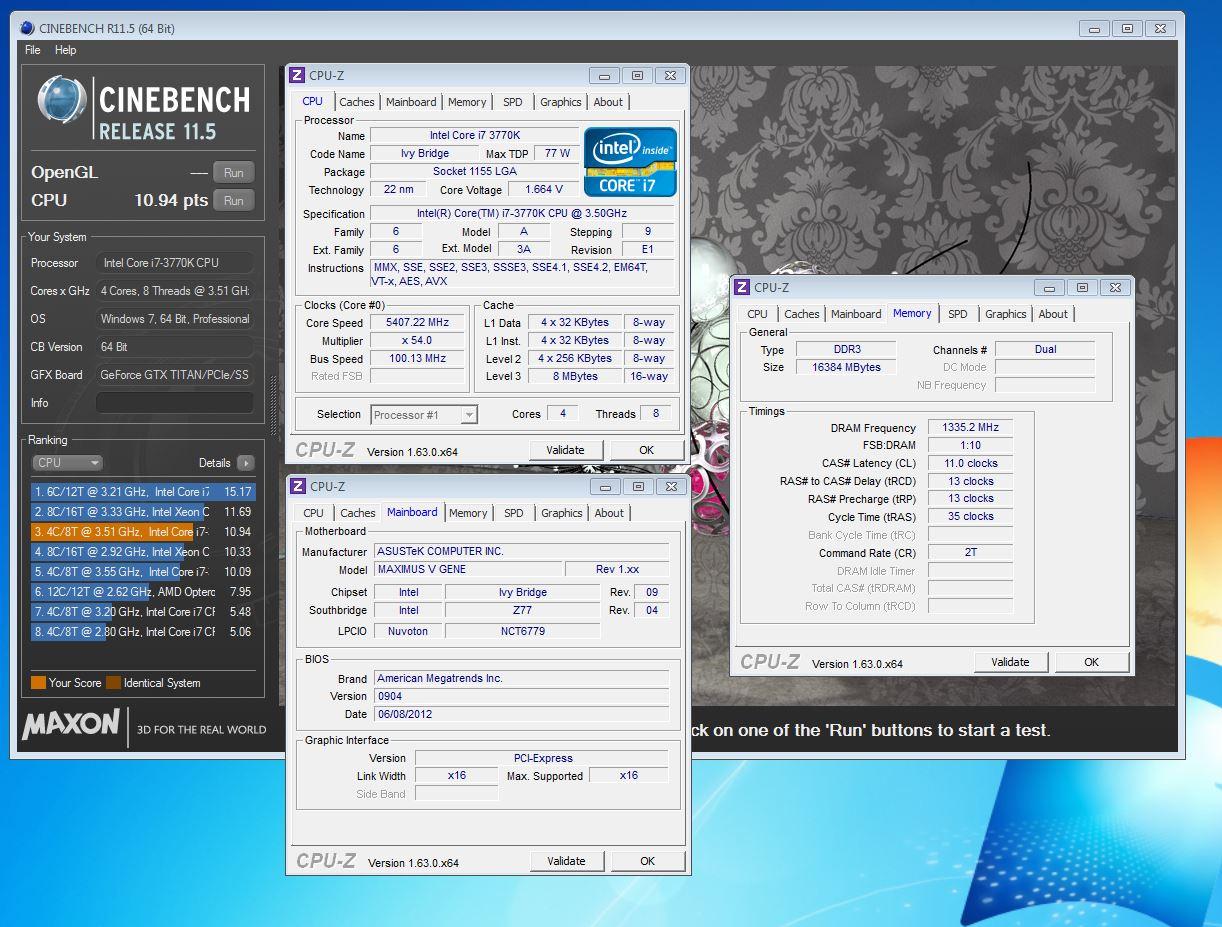The height and width of the screenshot is (927, 1222).
Task: Click Core Voltage value 1.664 V
Action: (543, 189)
